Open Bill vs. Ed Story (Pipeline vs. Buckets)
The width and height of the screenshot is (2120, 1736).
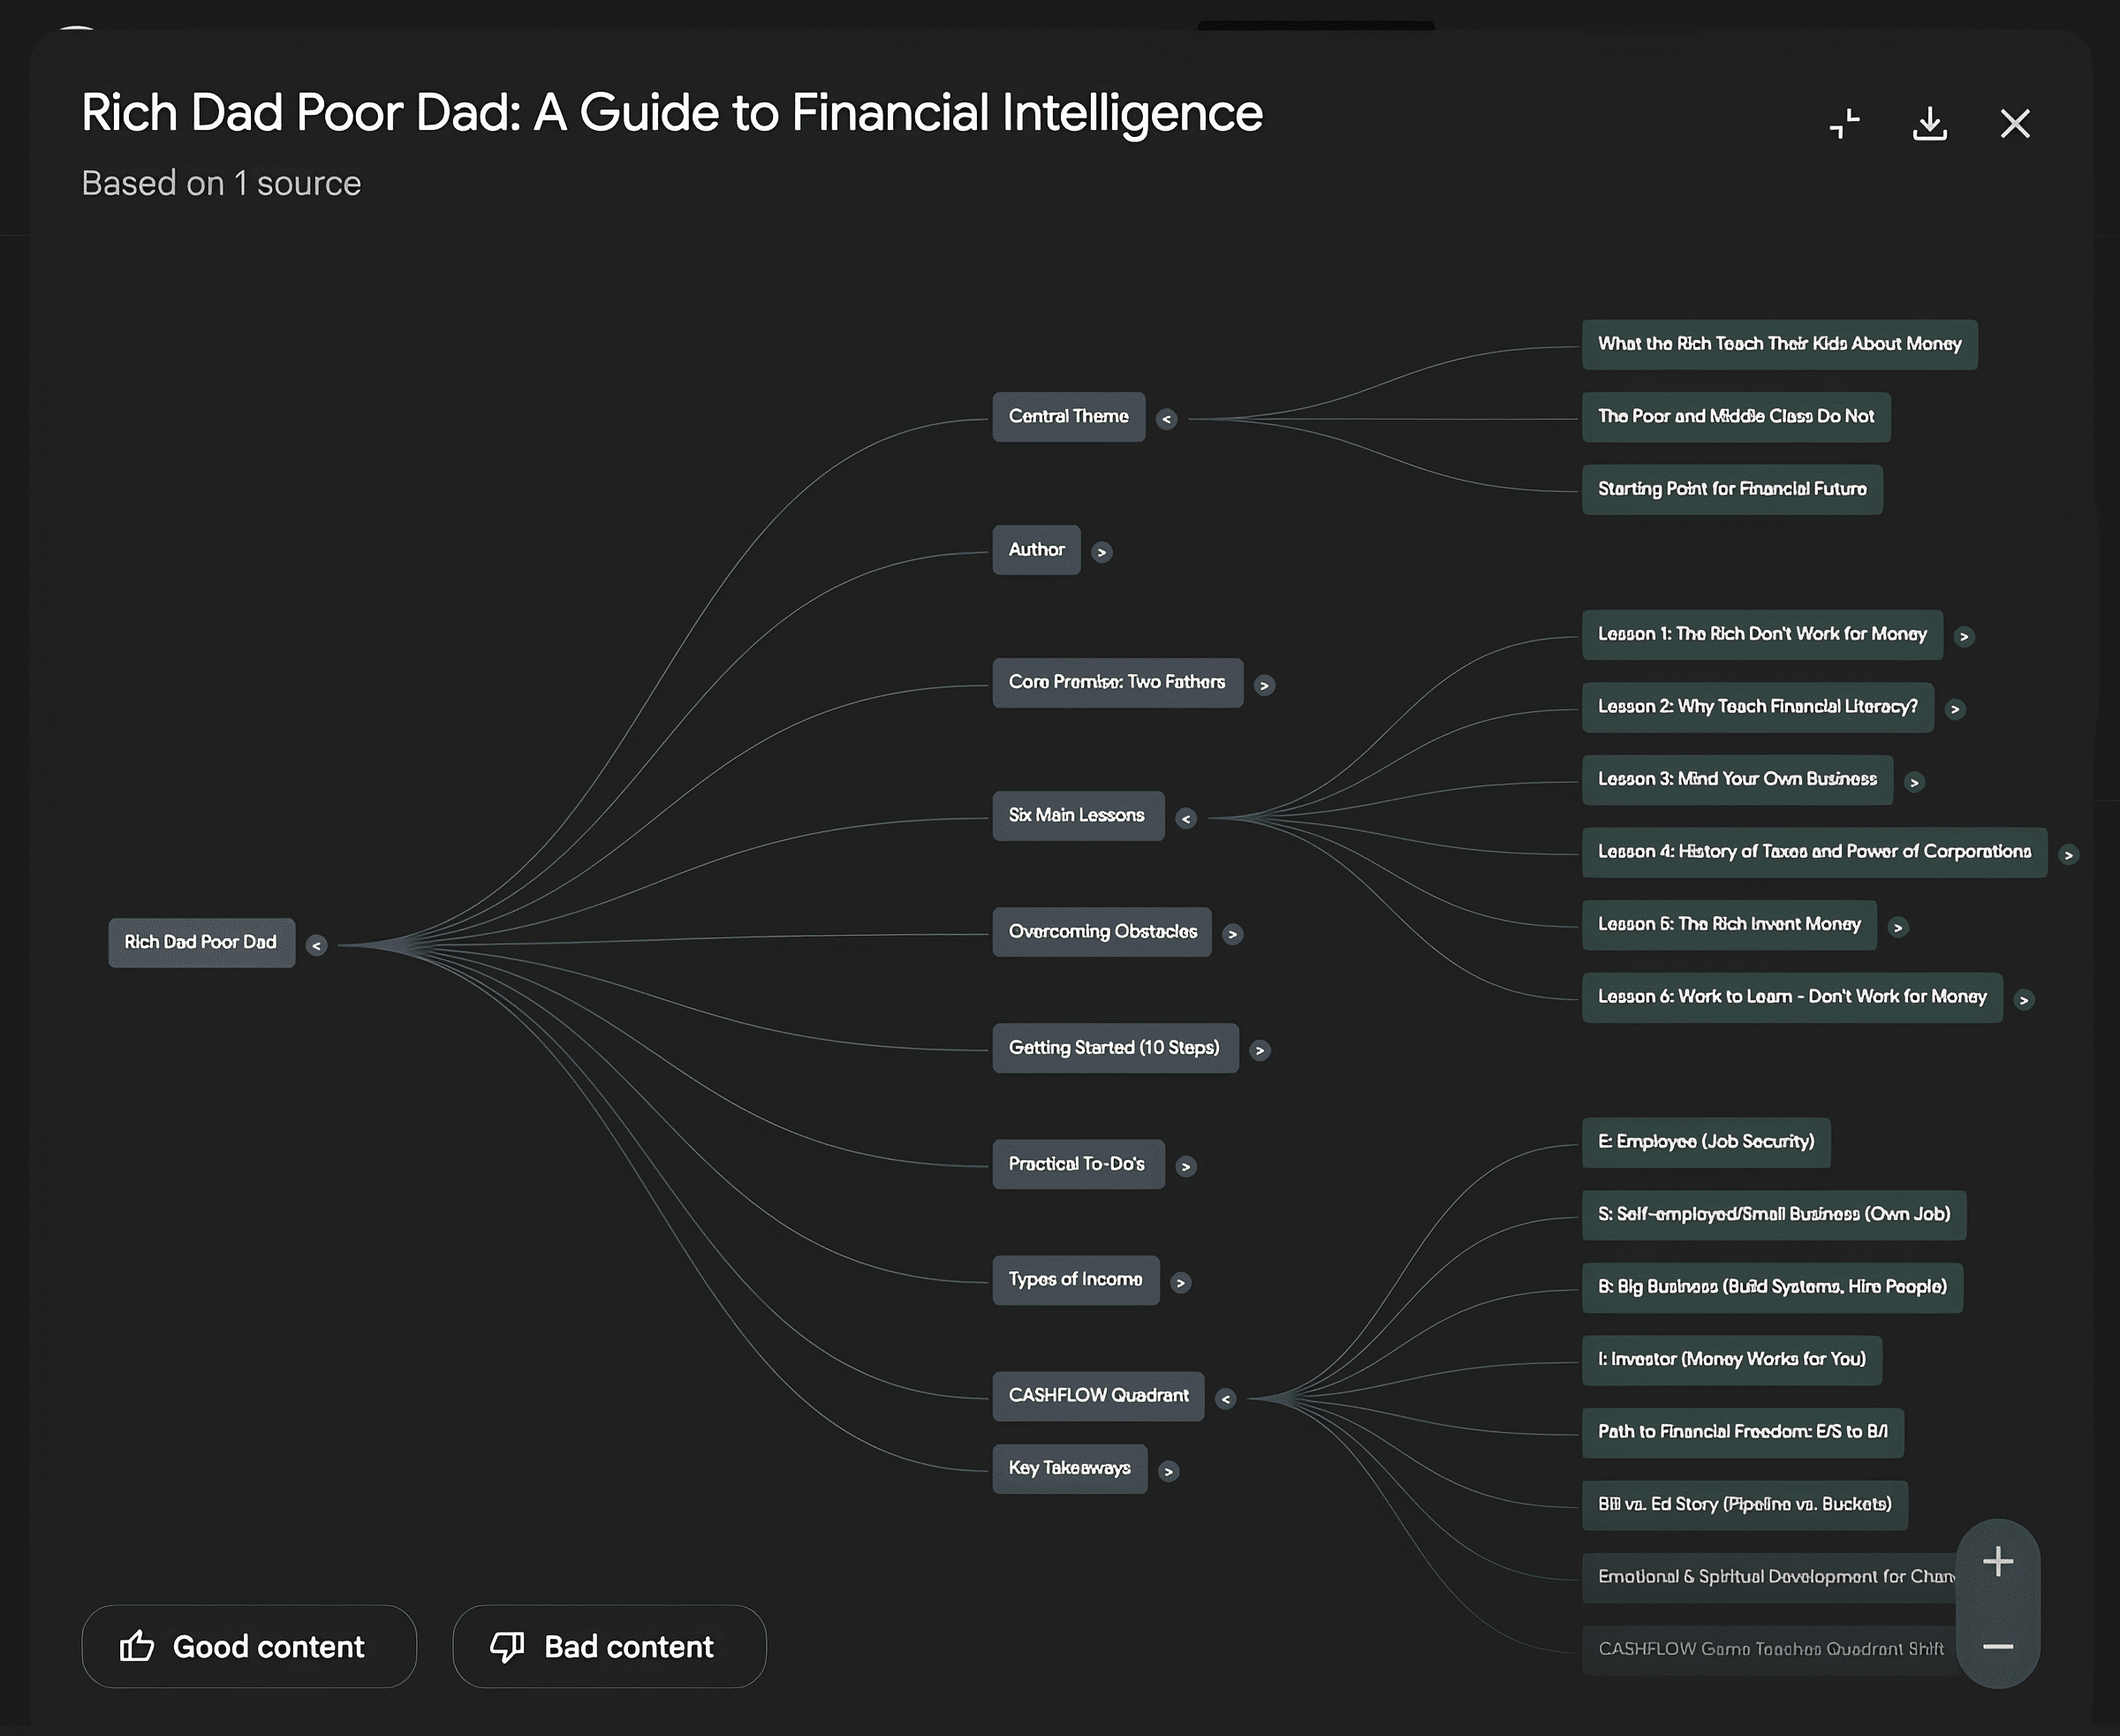point(1745,1505)
